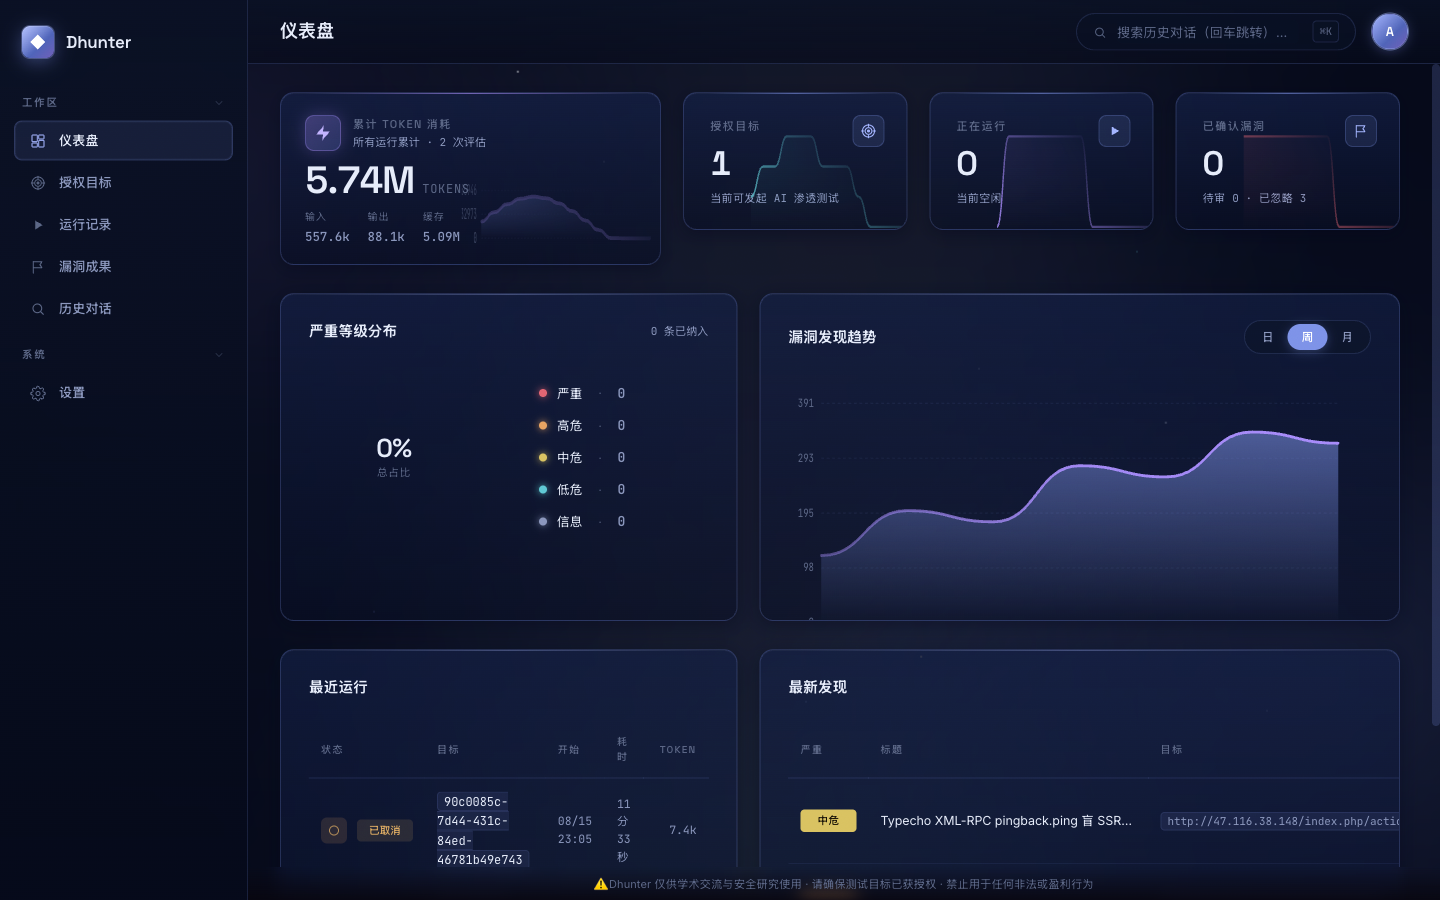Open the 漏洞成果 sidebar item

point(123,267)
